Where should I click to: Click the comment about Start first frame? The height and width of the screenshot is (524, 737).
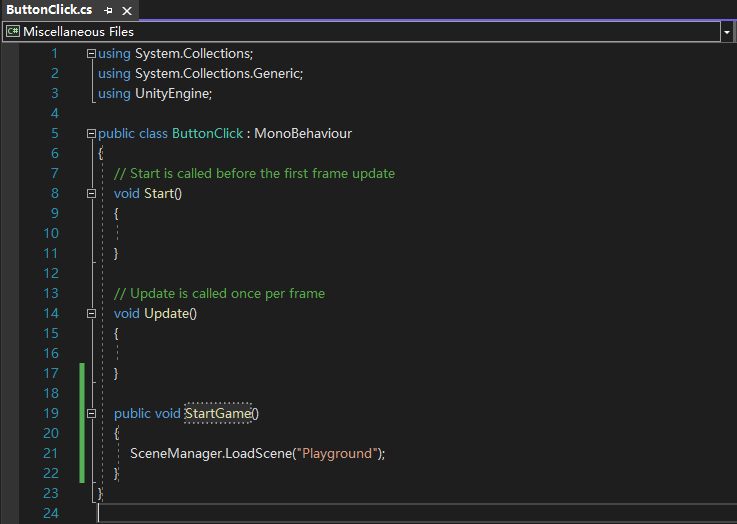[x=254, y=173]
